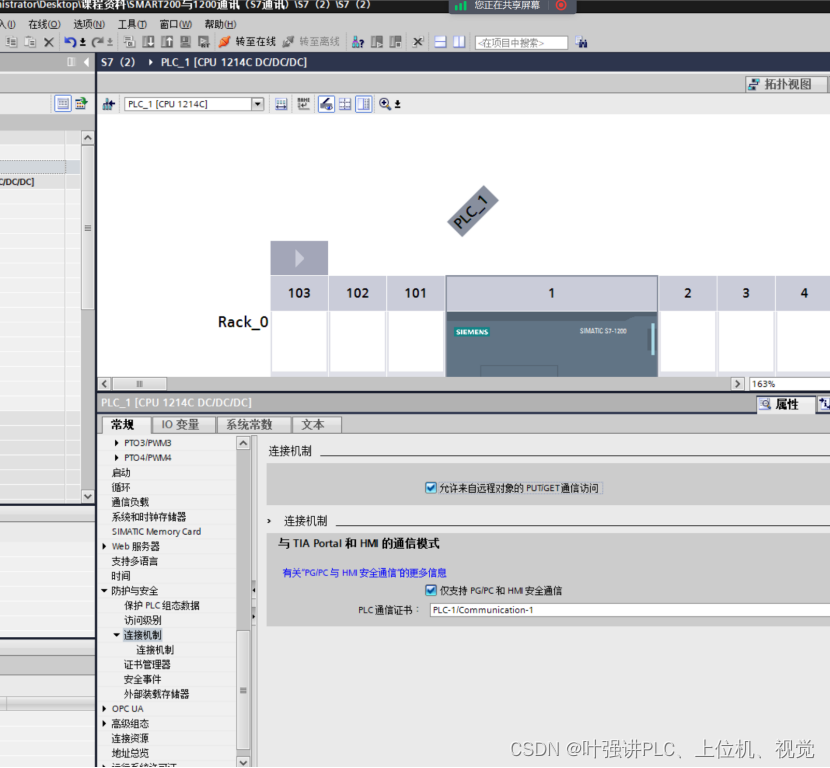Click the grid layout icon in device toolbar
The width and height of the screenshot is (830, 768).
[x=345, y=104]
